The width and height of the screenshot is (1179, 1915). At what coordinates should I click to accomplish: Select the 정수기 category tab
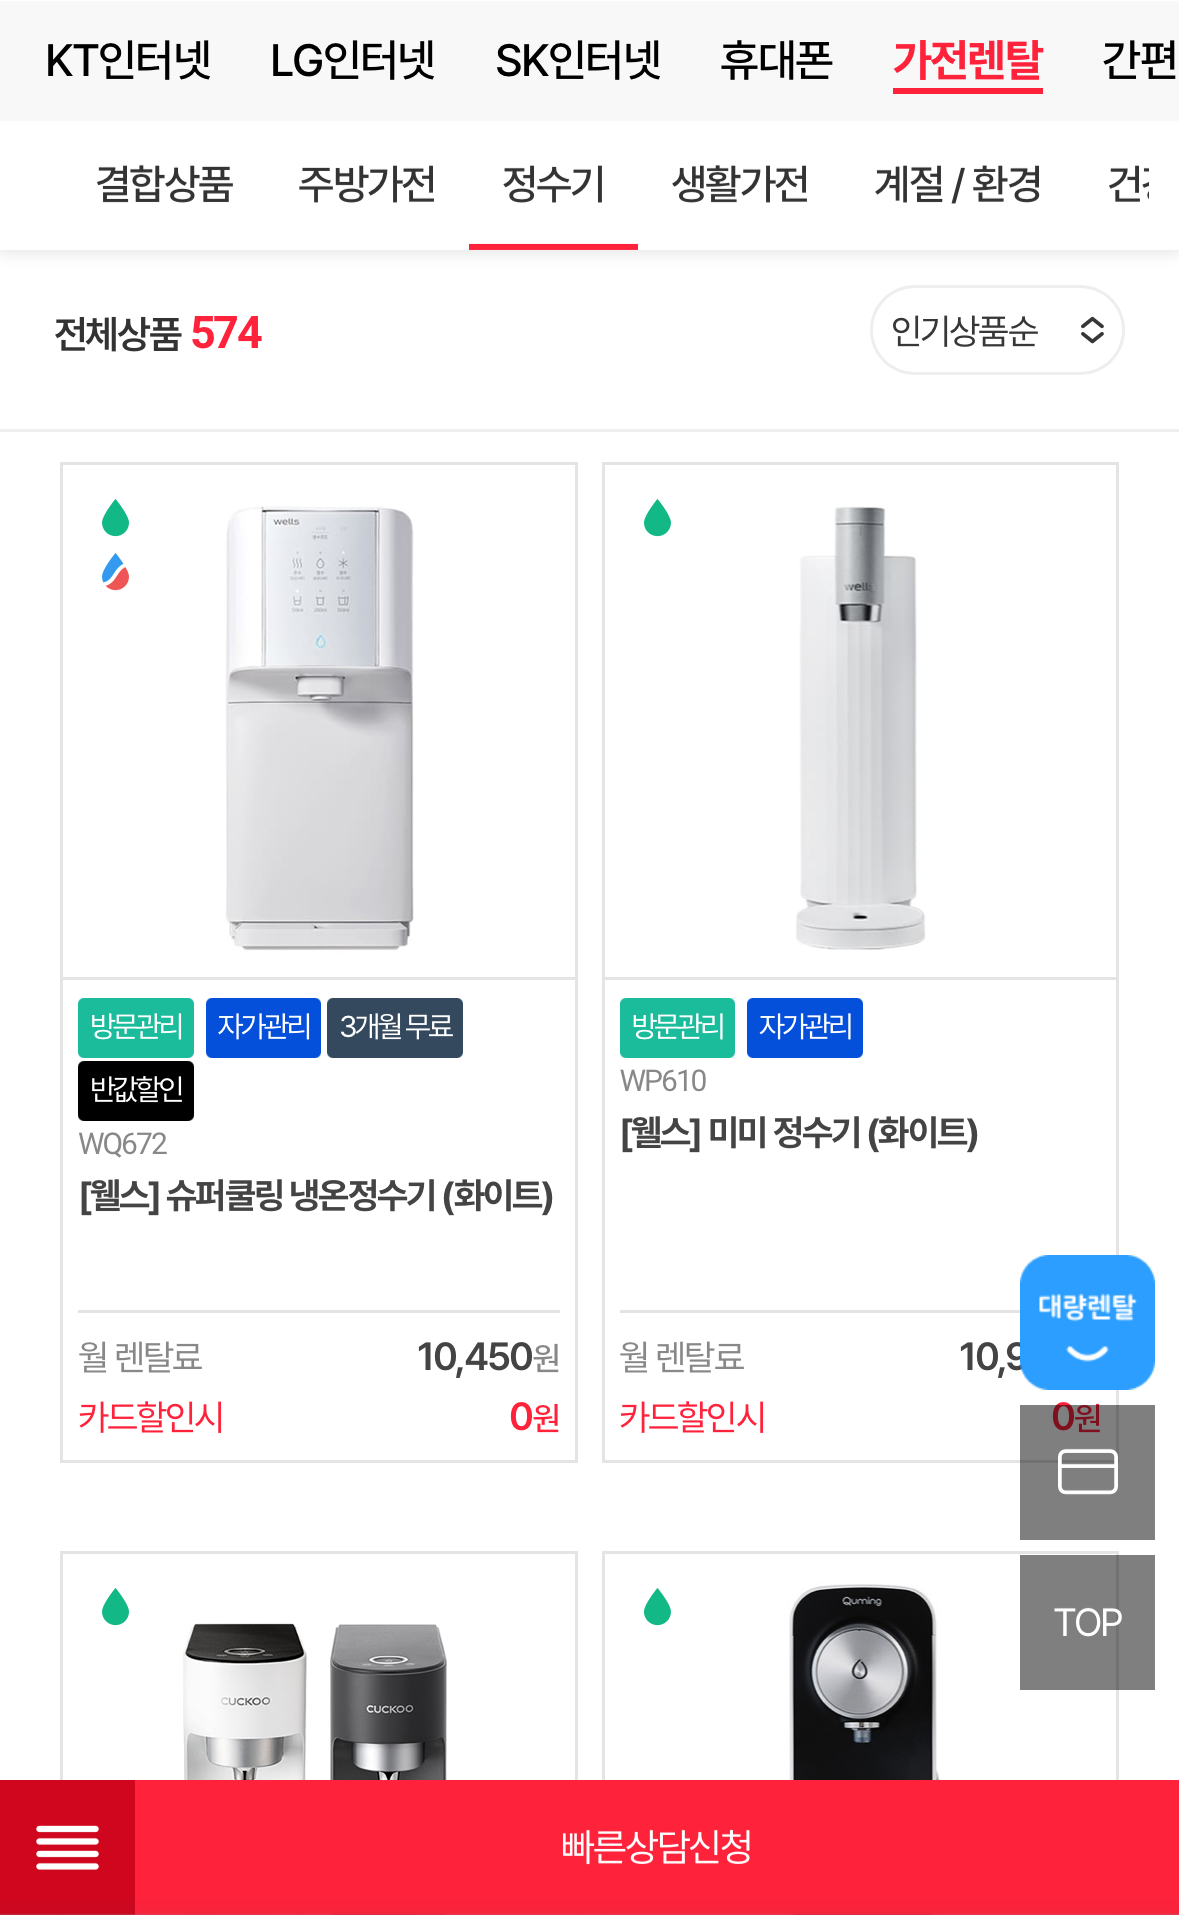pos(553,184)
